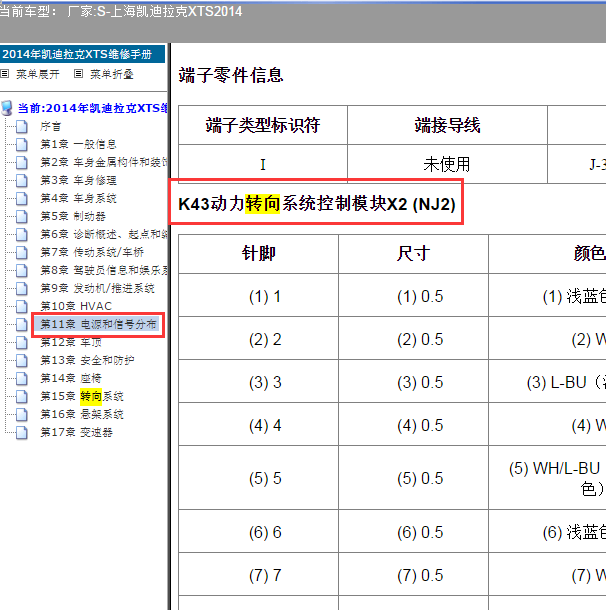Click the pin cell (1) 1
The width and height of the screenshot is (606, 610).
coord(259,296)
